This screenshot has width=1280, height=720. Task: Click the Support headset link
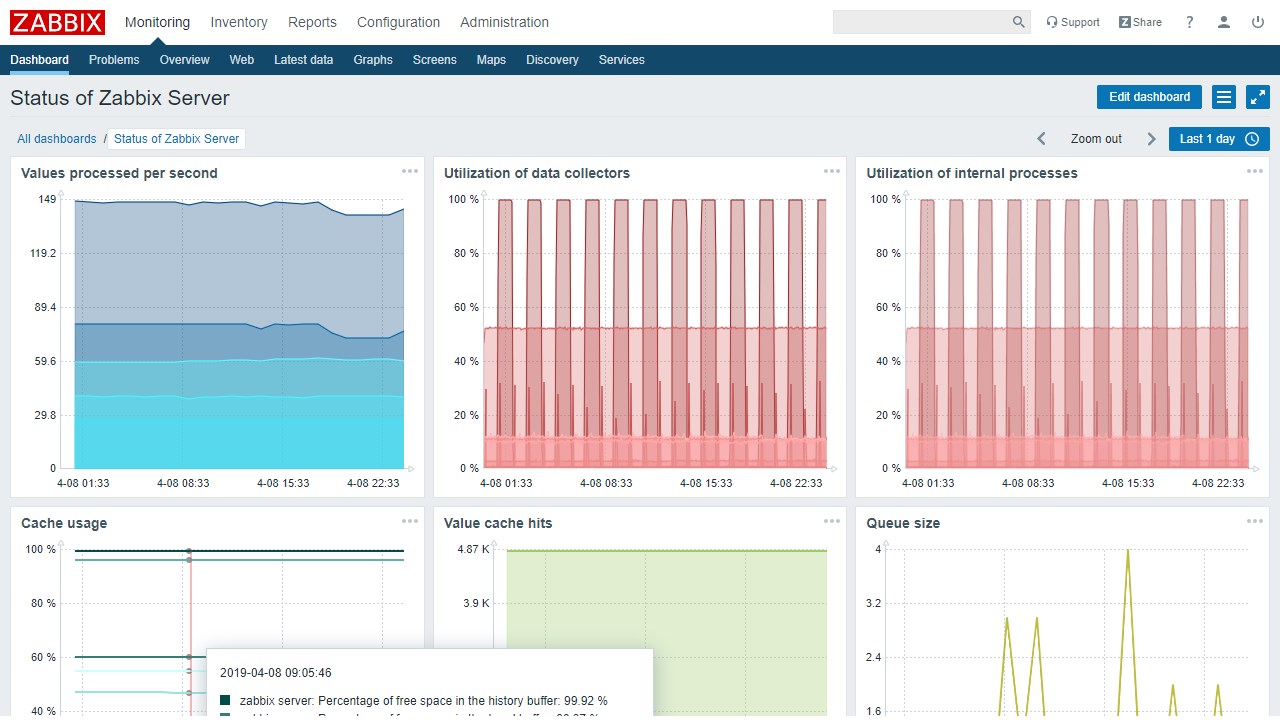pyautogui.click(x=1073, y=22)
